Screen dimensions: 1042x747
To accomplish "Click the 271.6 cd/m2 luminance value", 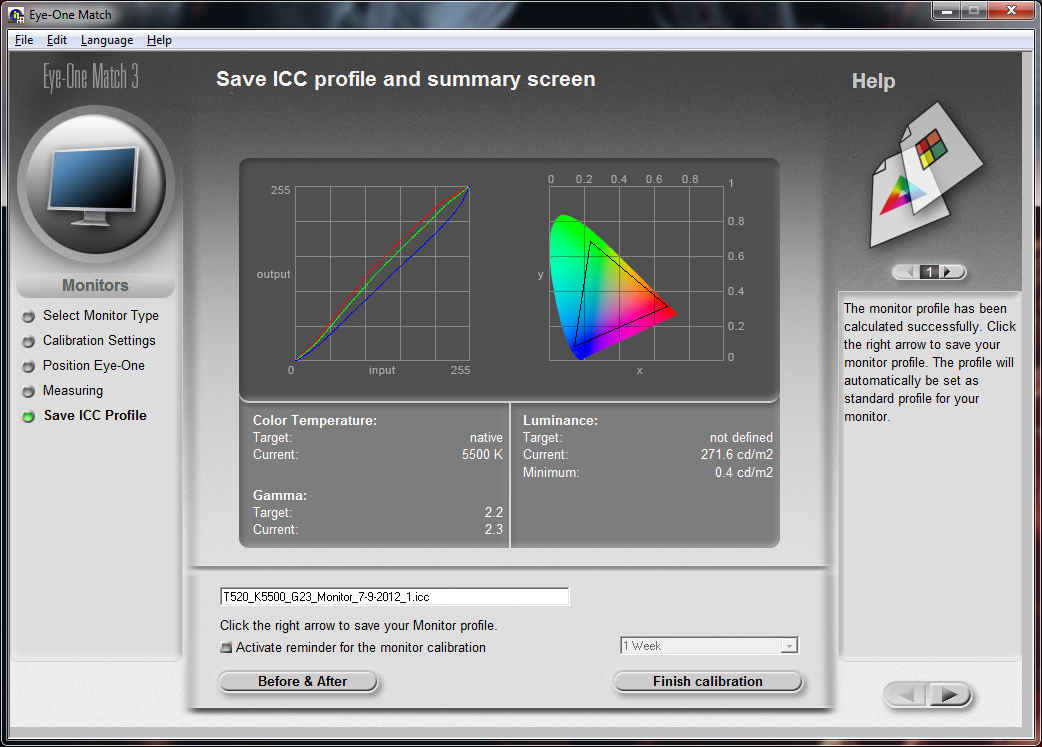I will coord(736,455).
